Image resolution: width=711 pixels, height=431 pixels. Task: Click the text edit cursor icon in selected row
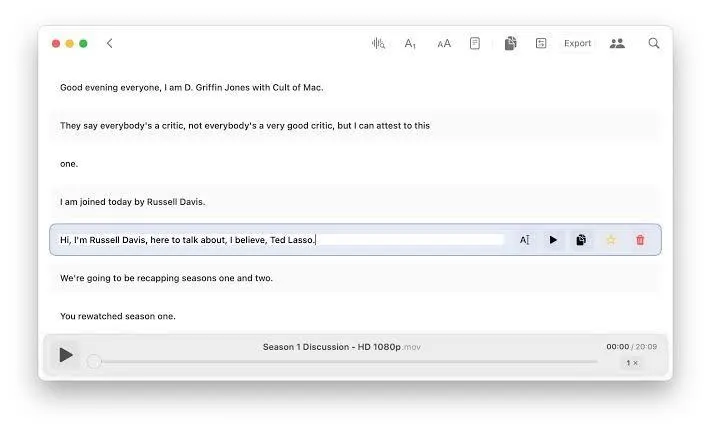tap(525, 240)
